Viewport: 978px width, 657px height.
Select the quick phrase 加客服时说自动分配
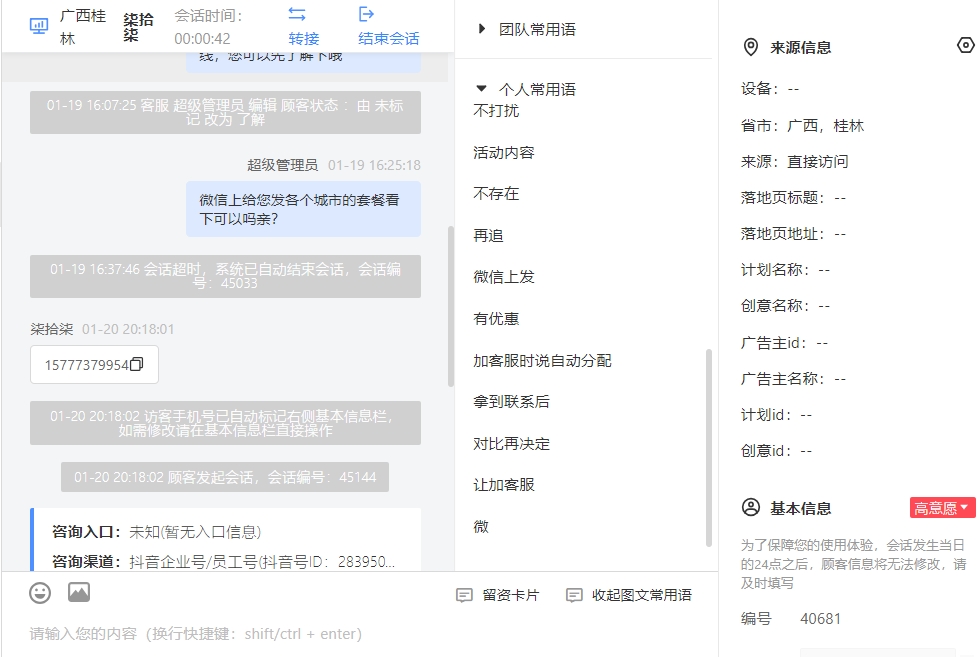pyautogui.click(x=542, y=360)
